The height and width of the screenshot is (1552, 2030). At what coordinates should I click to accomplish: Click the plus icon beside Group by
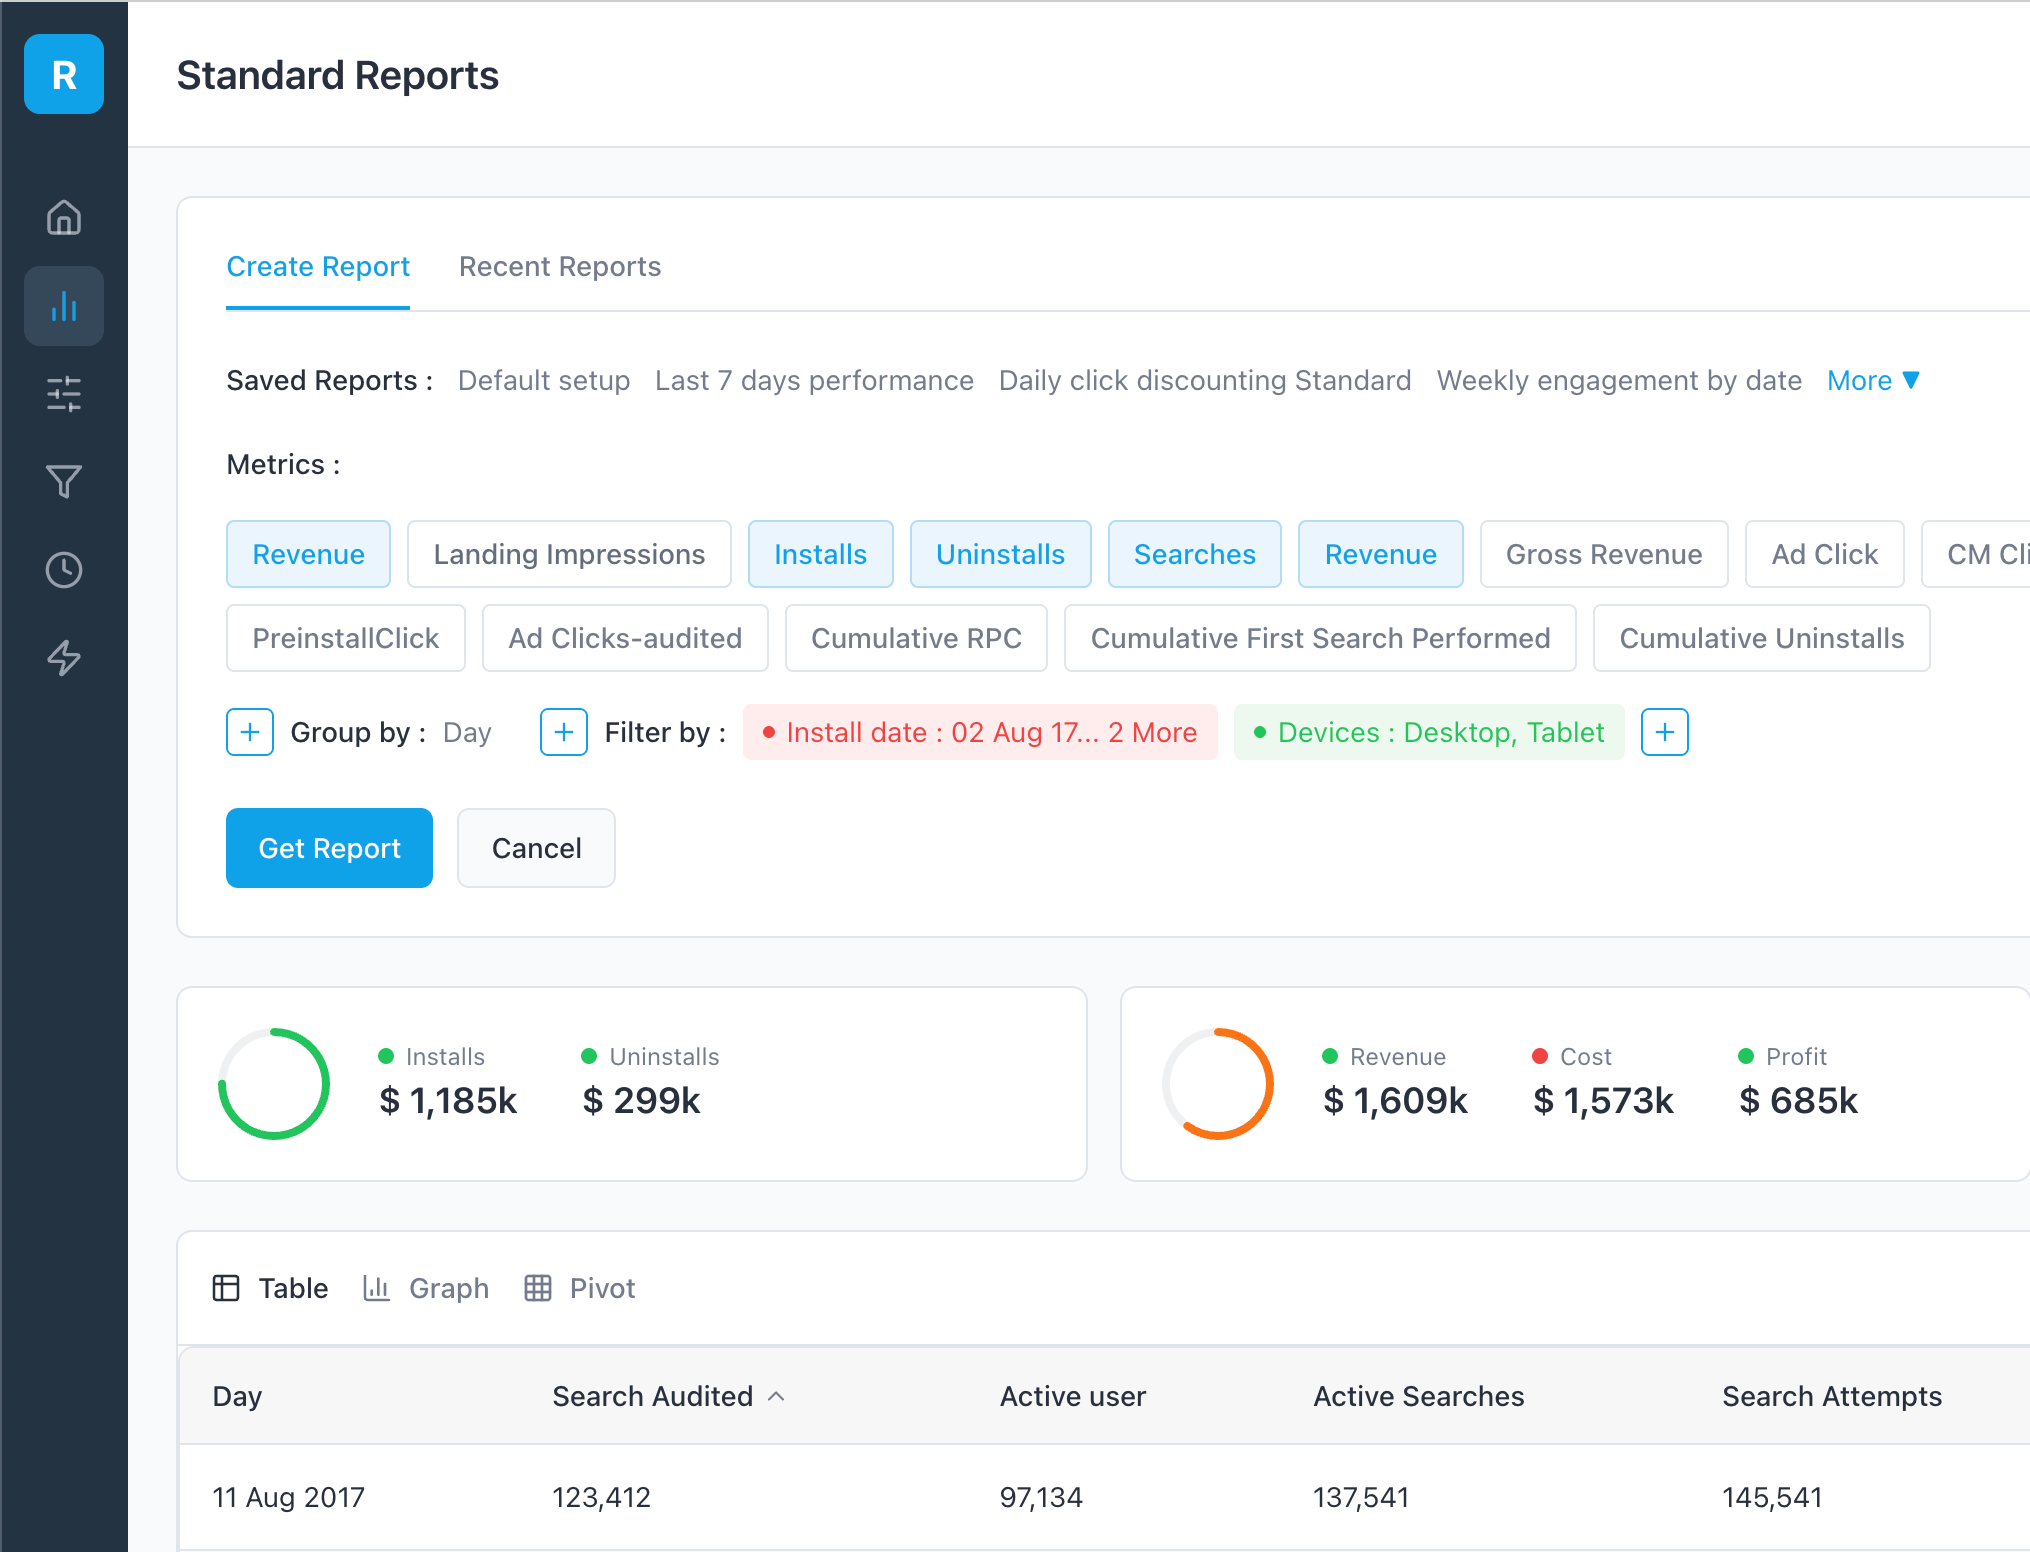click(x=250, y=732)
